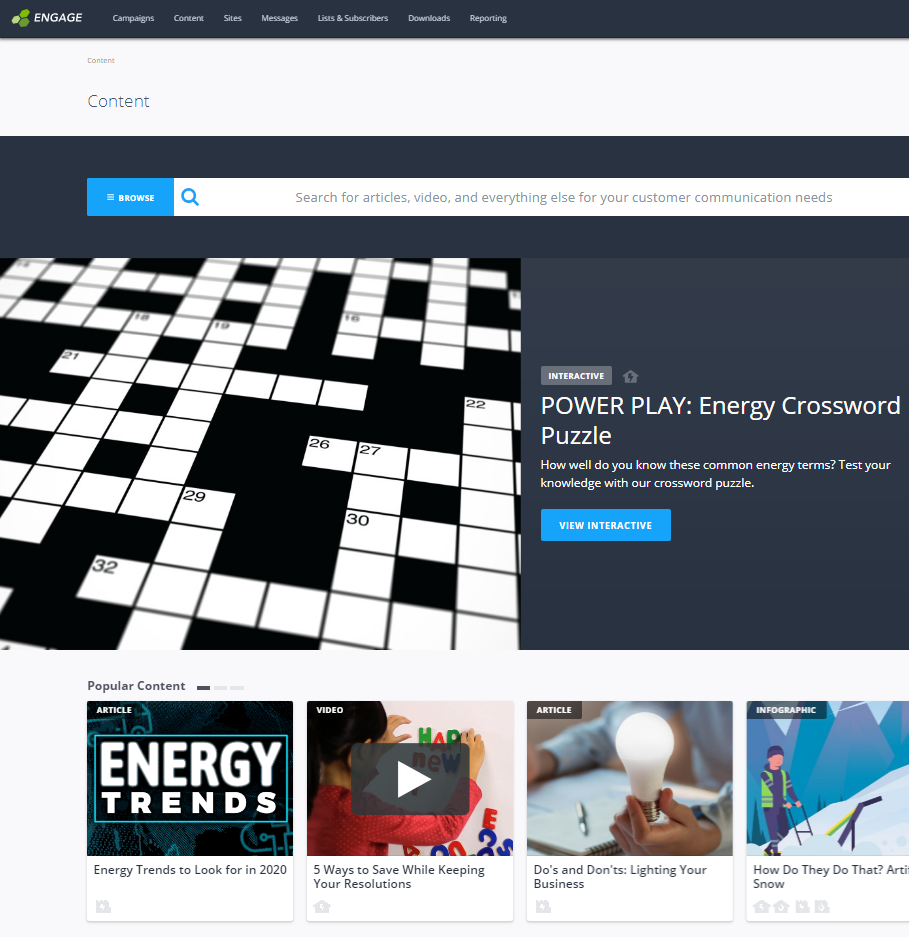Click inside the search input field
The width and height of the screenshot is (909, 937).
pyautogui.click(x=560, y=197)
